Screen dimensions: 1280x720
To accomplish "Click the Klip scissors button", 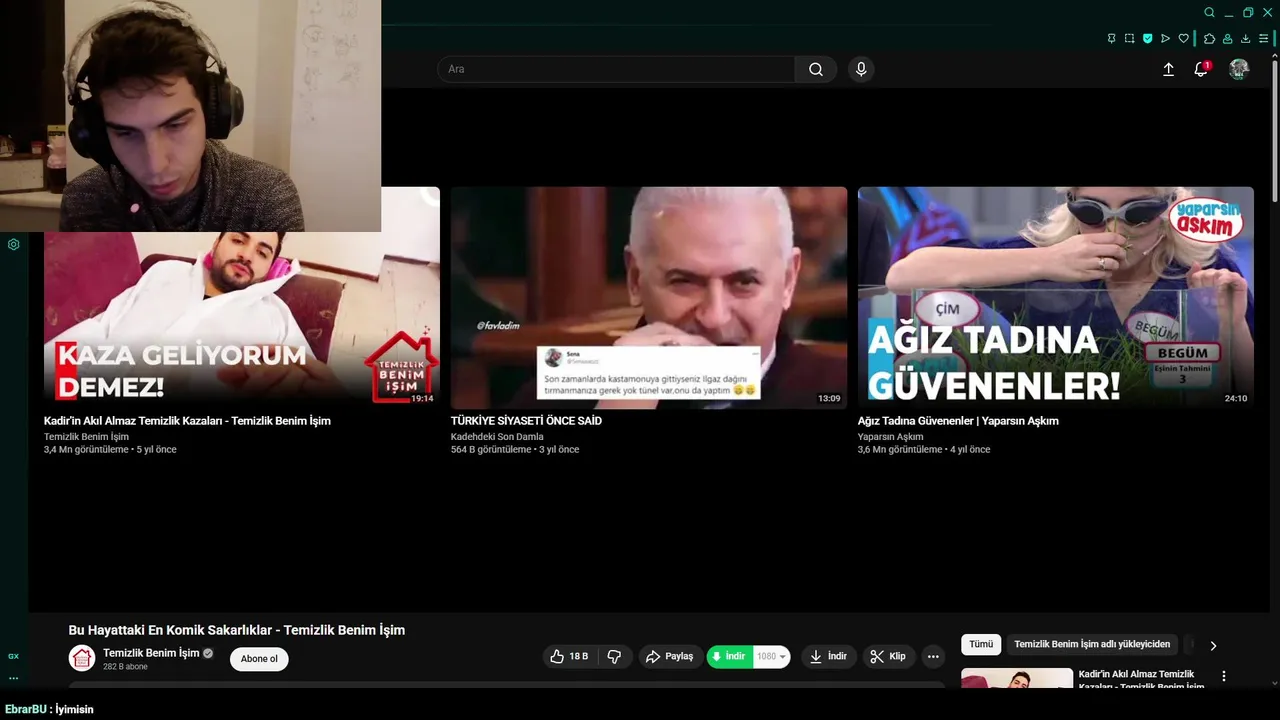I will click(x=888, y=656).
